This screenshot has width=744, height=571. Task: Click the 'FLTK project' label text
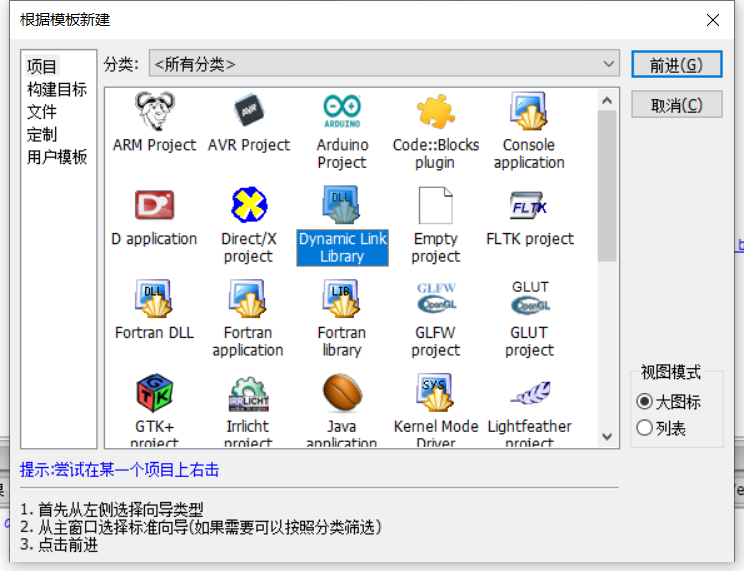tap(530, 238)
